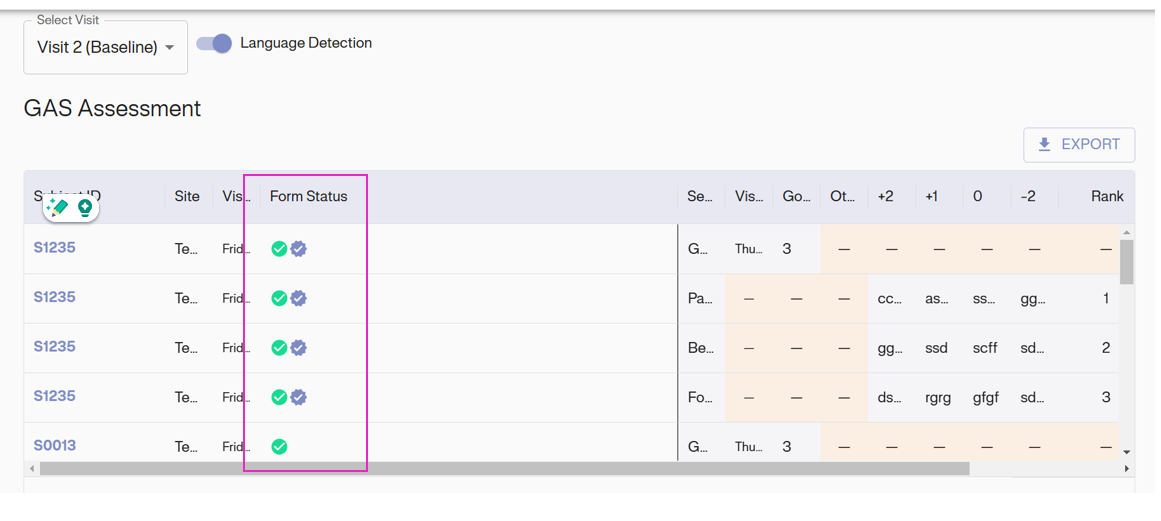Export the GAS Assessment table

pos(1078,145)
